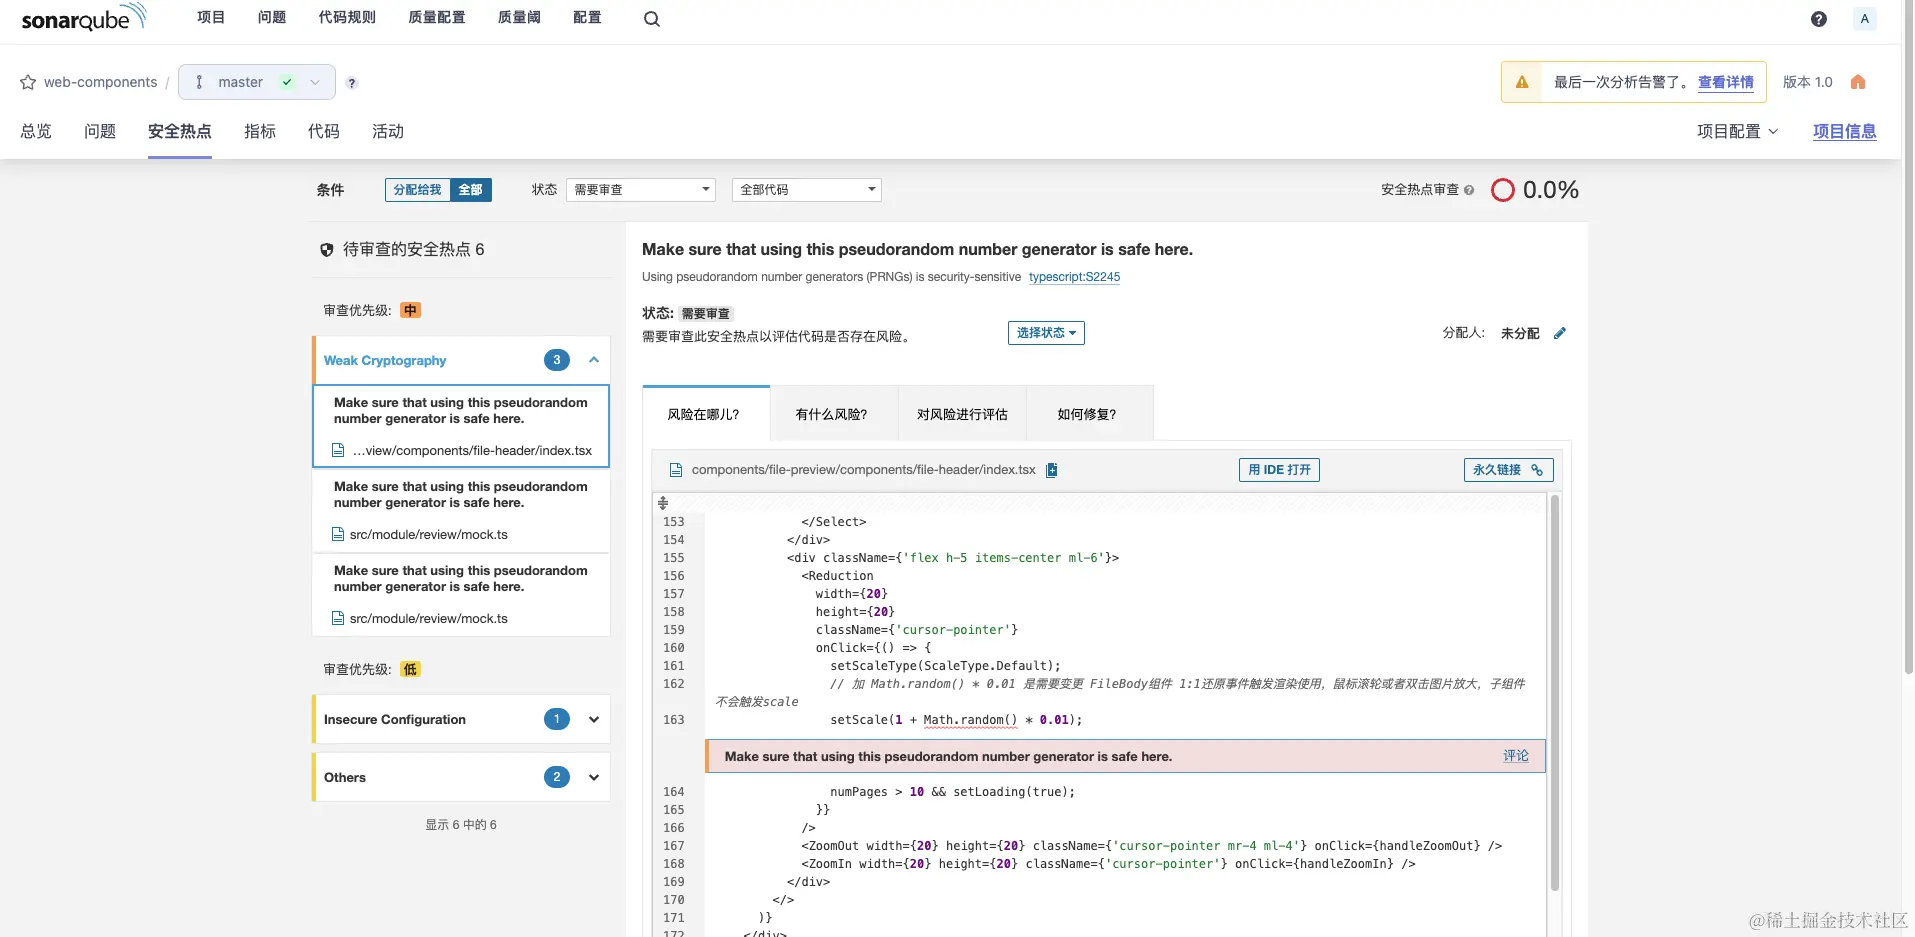
Task: Copy file path with clipboard icon
Action: 1051,470
